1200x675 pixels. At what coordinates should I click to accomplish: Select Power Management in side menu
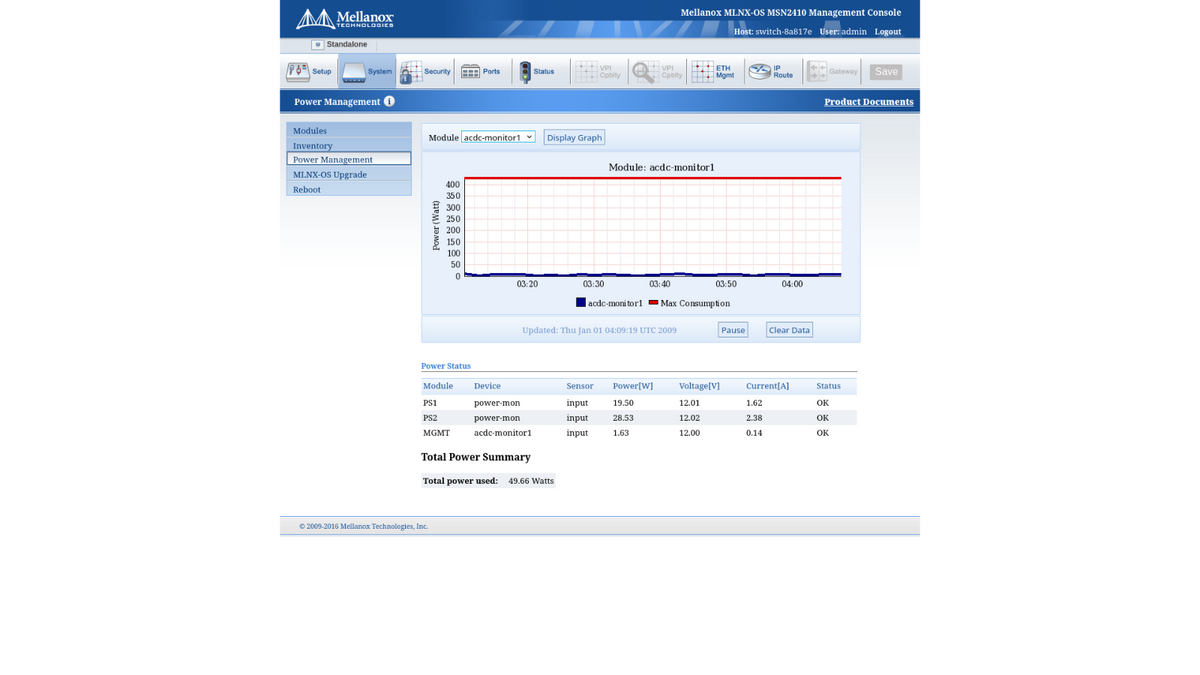click(349, 159)
